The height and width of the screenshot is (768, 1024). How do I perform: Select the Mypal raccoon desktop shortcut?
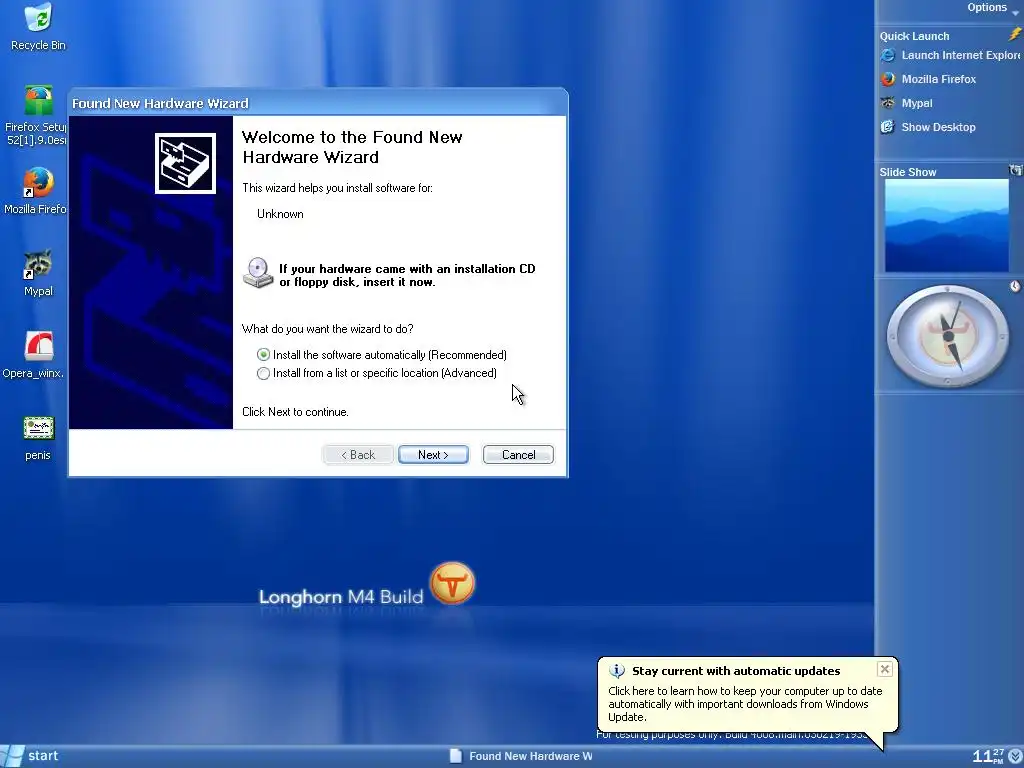click(39, 264)
